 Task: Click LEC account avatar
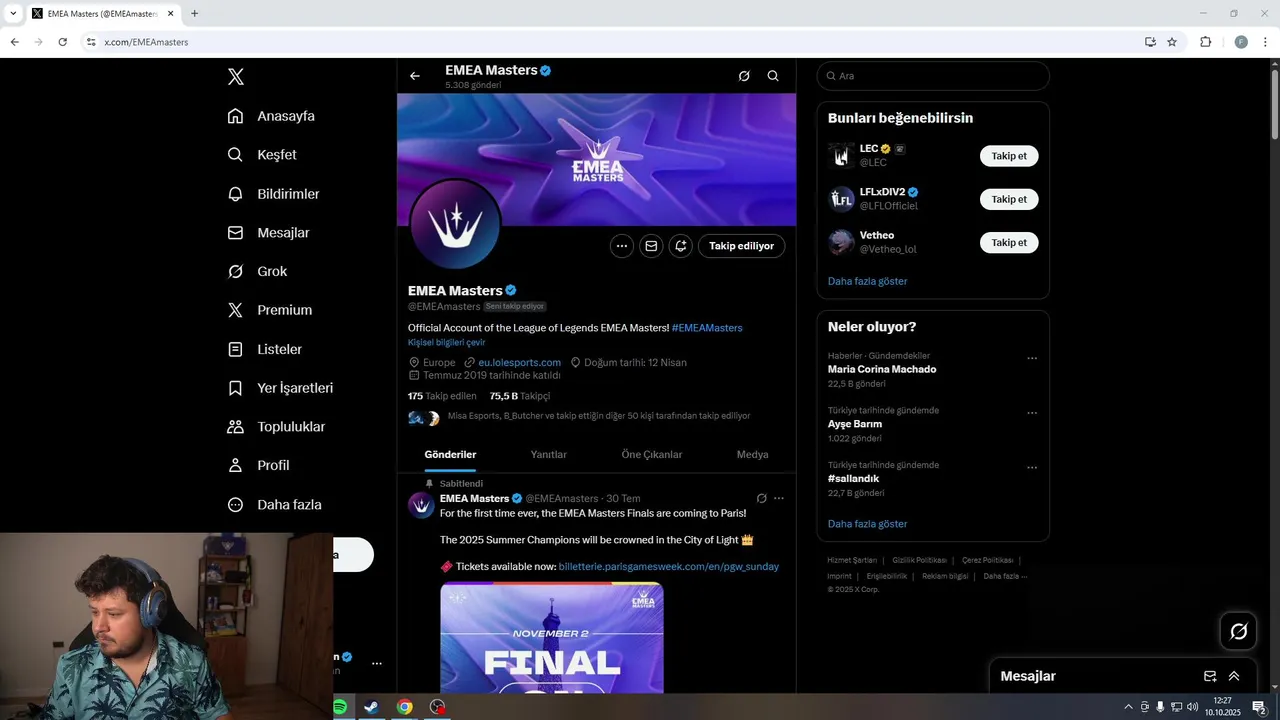(841, 156)
